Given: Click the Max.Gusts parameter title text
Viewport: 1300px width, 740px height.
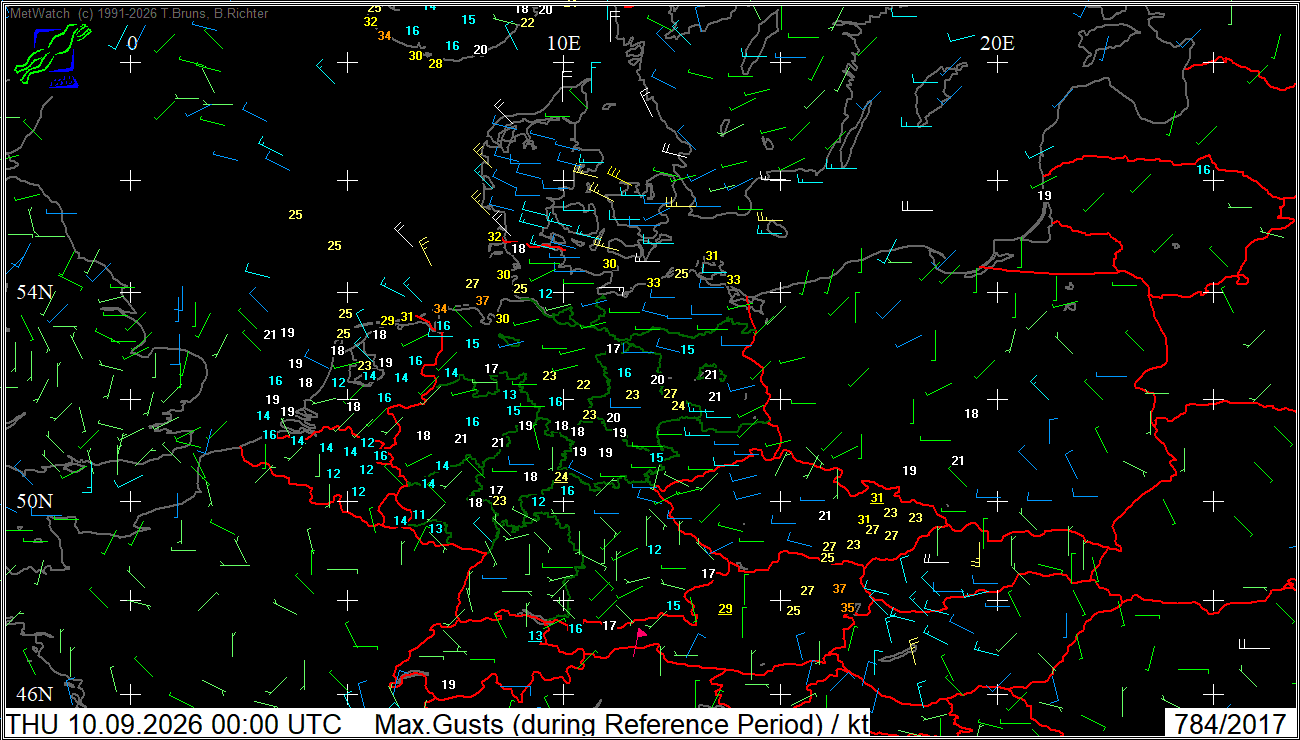Looking at the screenshot, I should tap(622, 724).
